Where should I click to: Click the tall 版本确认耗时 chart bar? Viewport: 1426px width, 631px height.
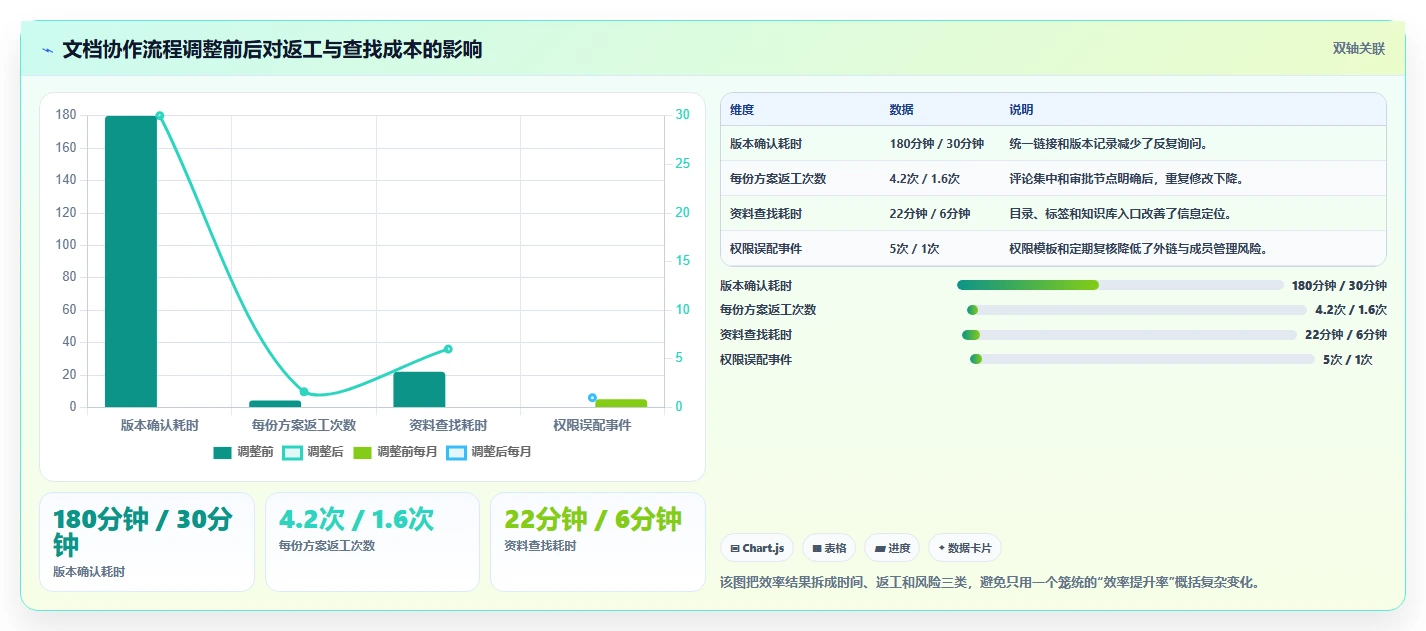click(x=131, y=262)
